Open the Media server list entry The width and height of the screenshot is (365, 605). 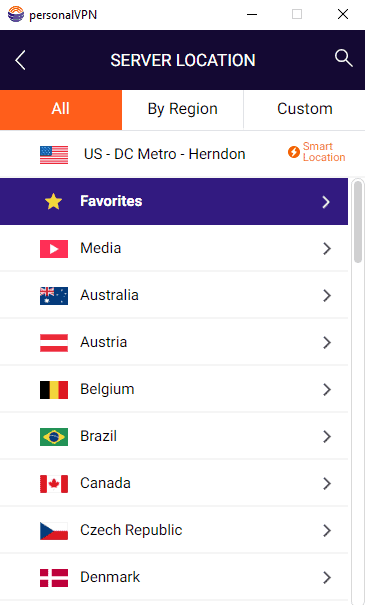tap(174, 248)
